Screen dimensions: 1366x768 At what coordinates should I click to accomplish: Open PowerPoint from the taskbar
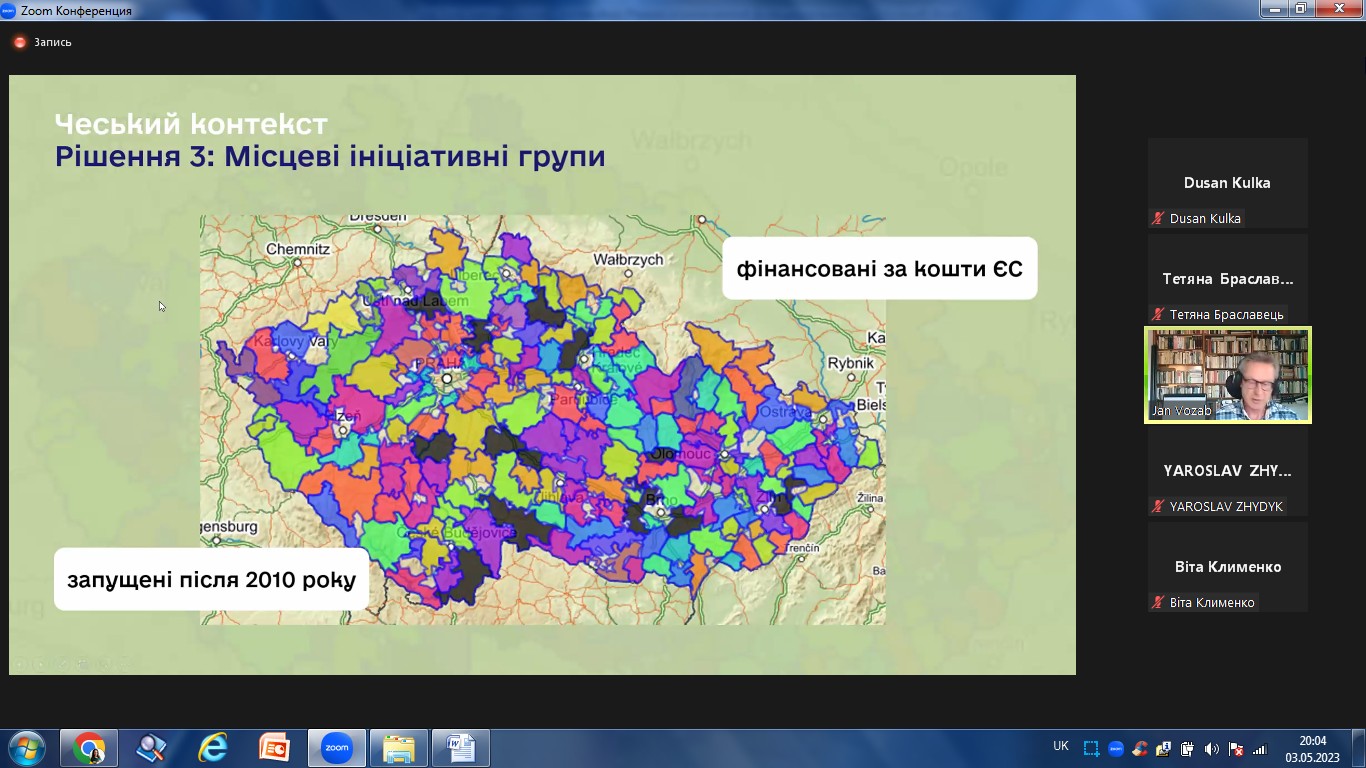click(x=274, y=748)
